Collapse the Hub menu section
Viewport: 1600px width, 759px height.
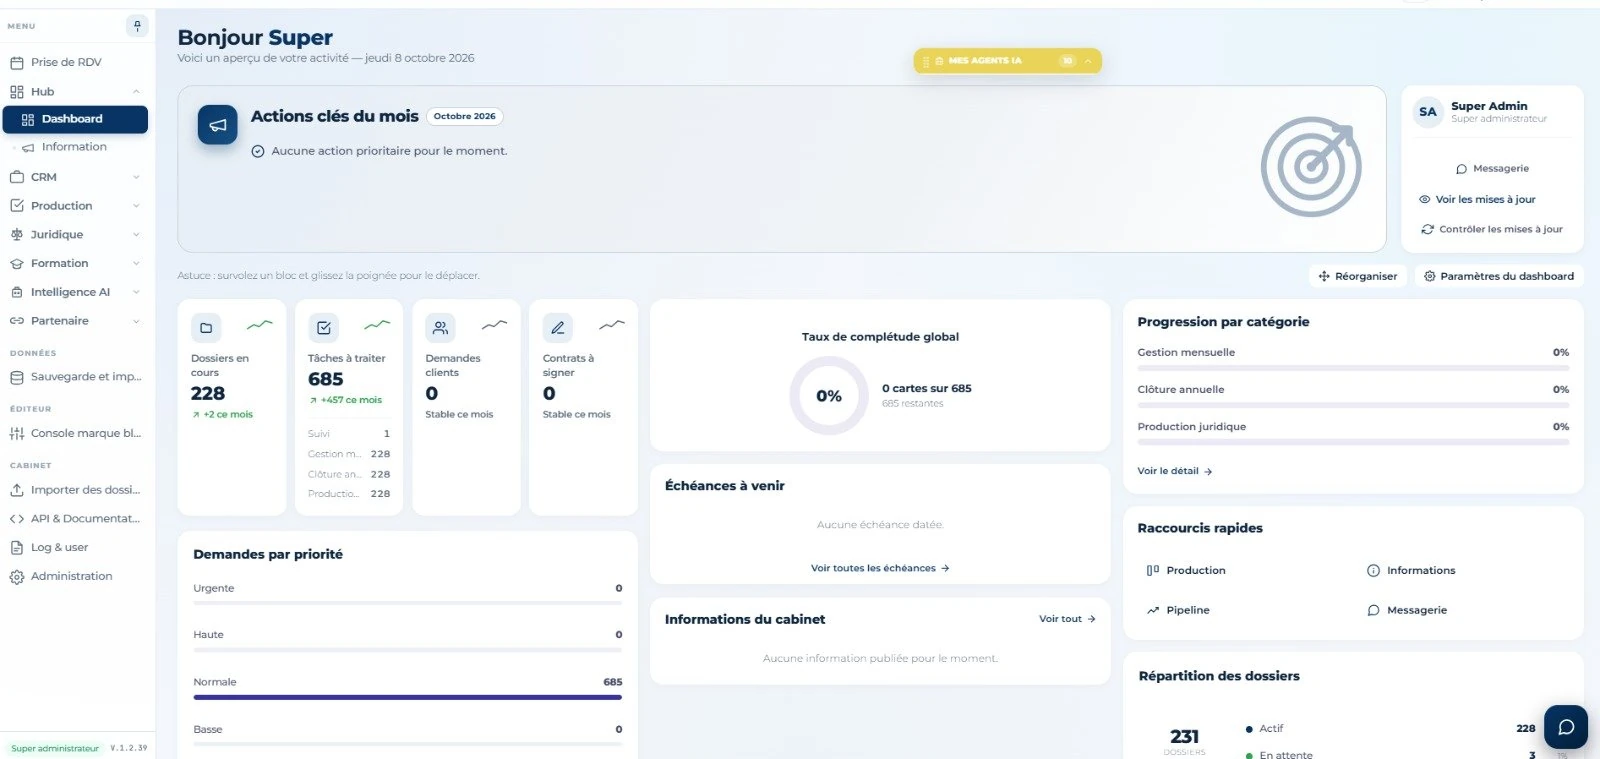point(136,92)
